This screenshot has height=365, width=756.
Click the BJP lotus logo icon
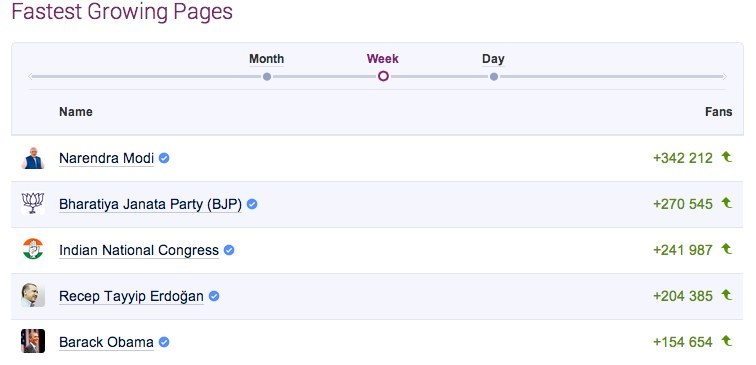pos(33,204)
